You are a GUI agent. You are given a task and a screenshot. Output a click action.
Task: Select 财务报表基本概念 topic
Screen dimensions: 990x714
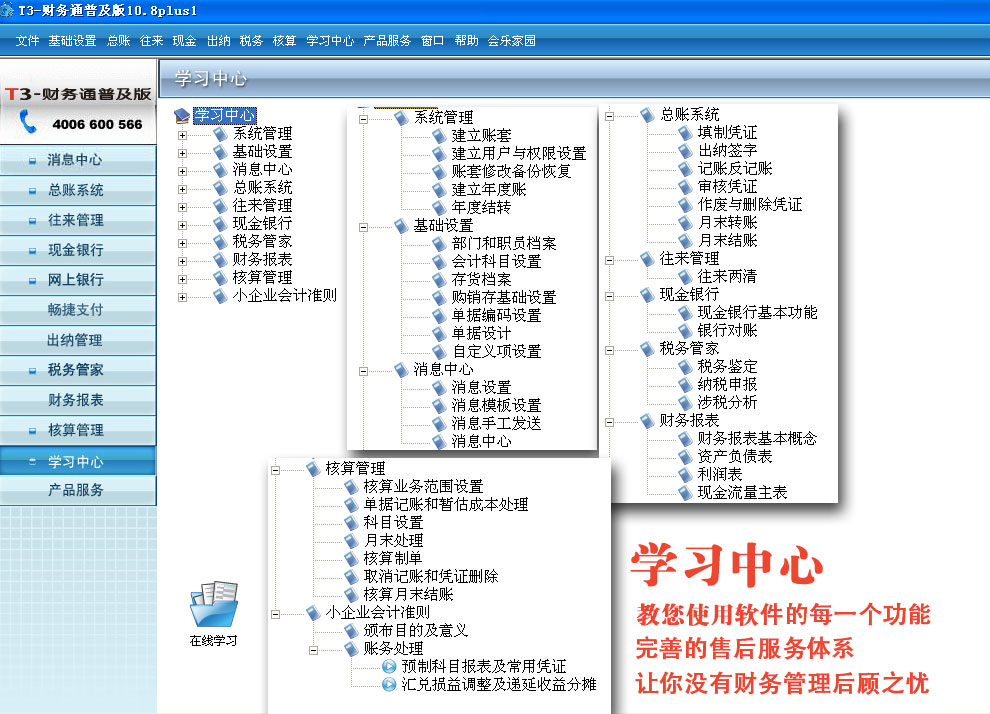pyautogui.click(x=757, y=438)
